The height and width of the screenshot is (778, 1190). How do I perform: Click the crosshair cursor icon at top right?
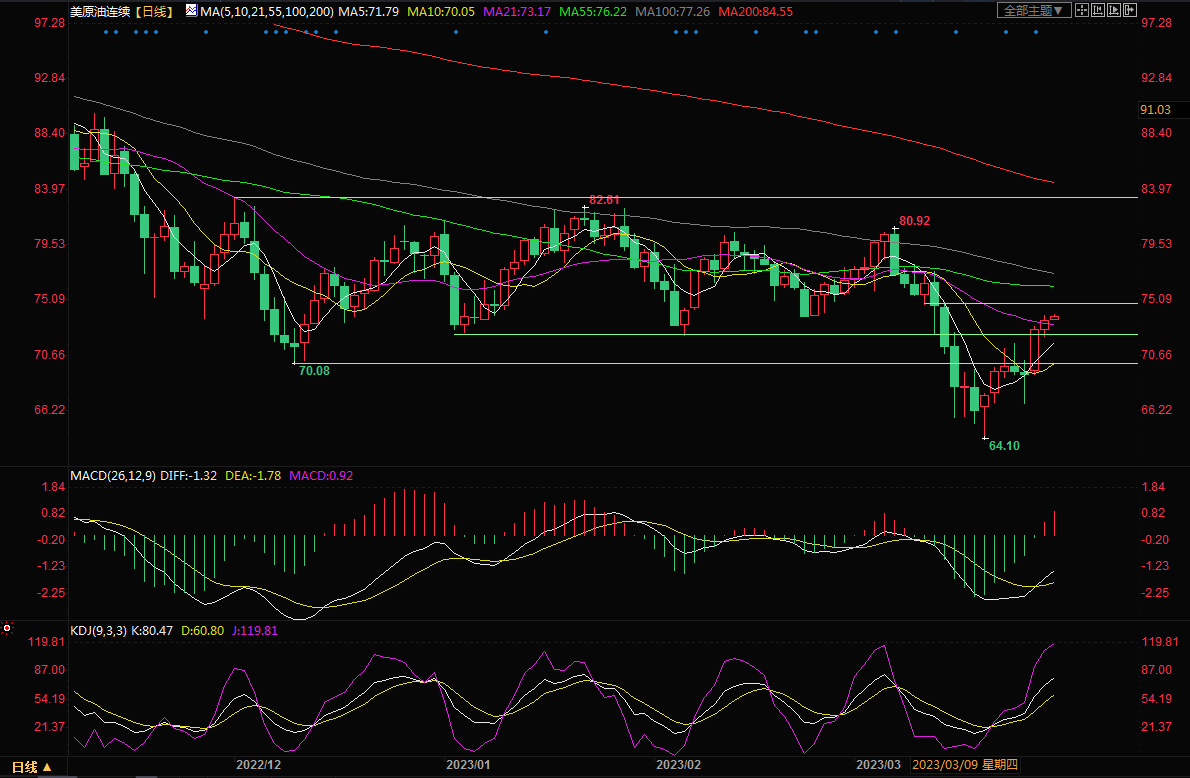pyautogui.click(x=1082, y=10)
